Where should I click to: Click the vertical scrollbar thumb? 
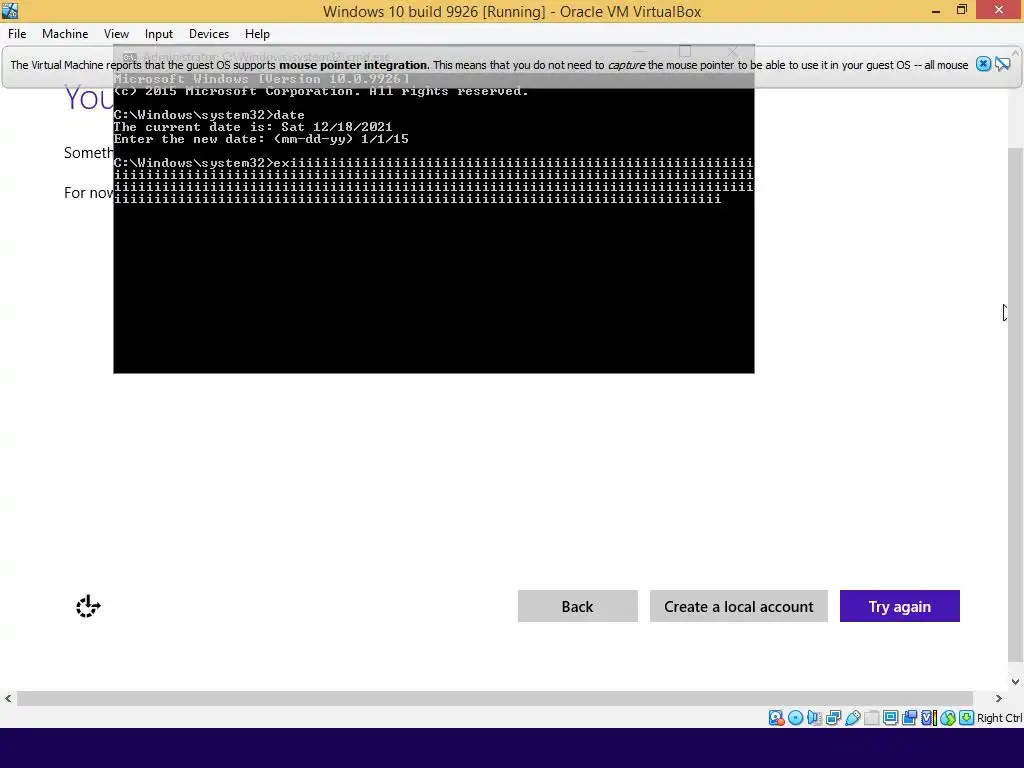click(x=1016, y=405)
